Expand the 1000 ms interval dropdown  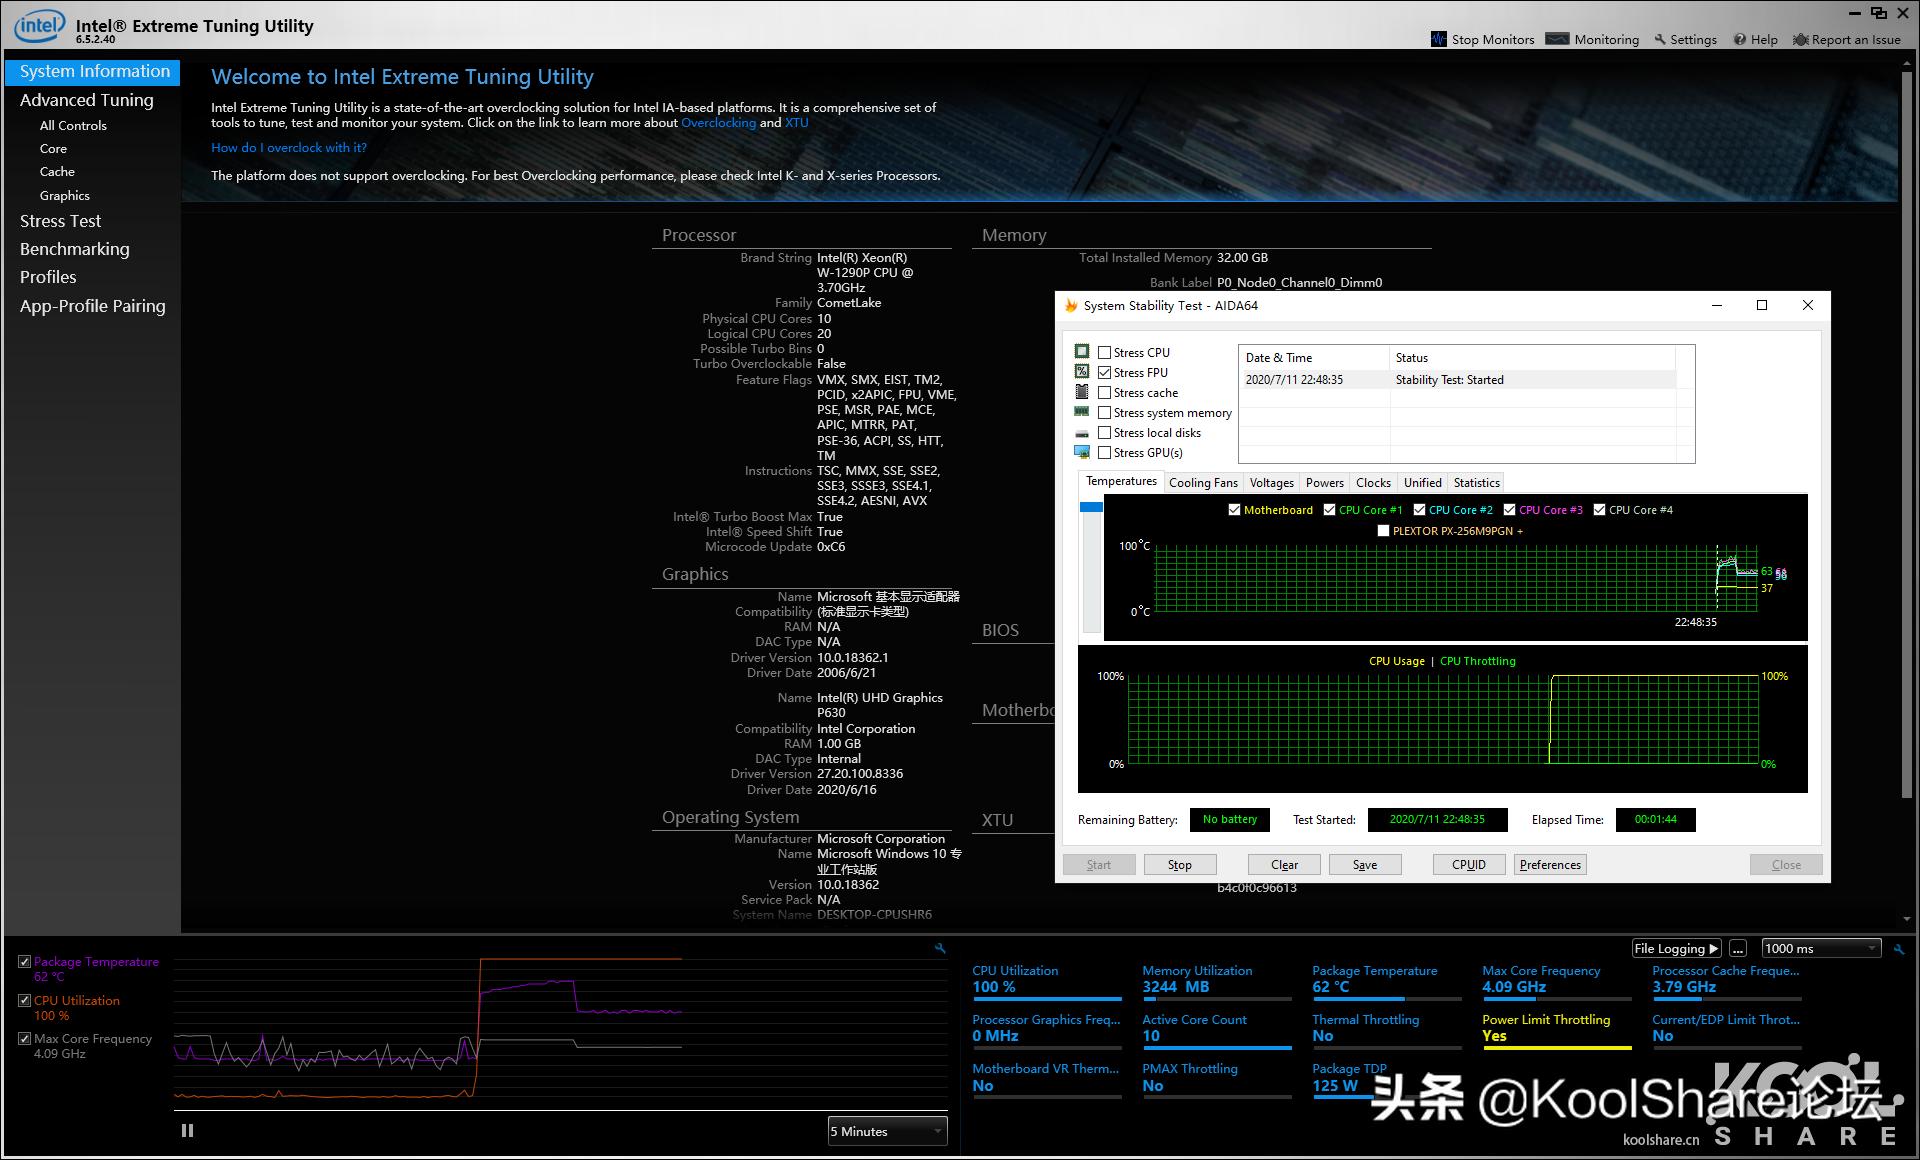pos(1820,949)
